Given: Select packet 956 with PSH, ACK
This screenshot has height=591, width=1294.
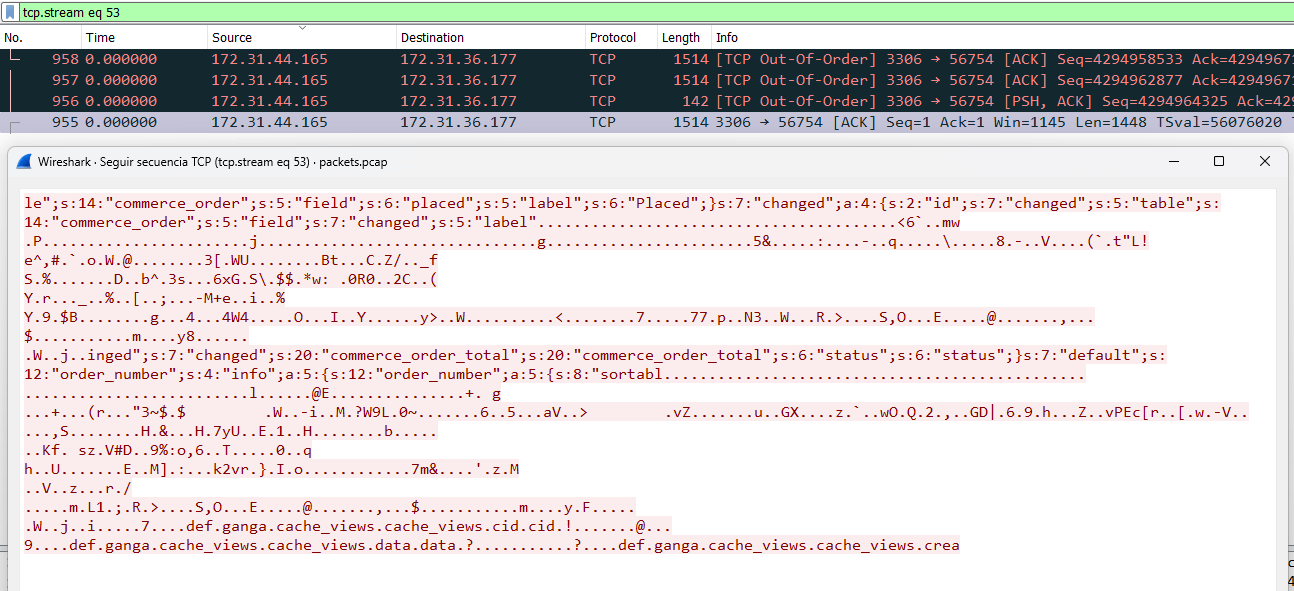Looking at the screenshot, I should point(647,101).
